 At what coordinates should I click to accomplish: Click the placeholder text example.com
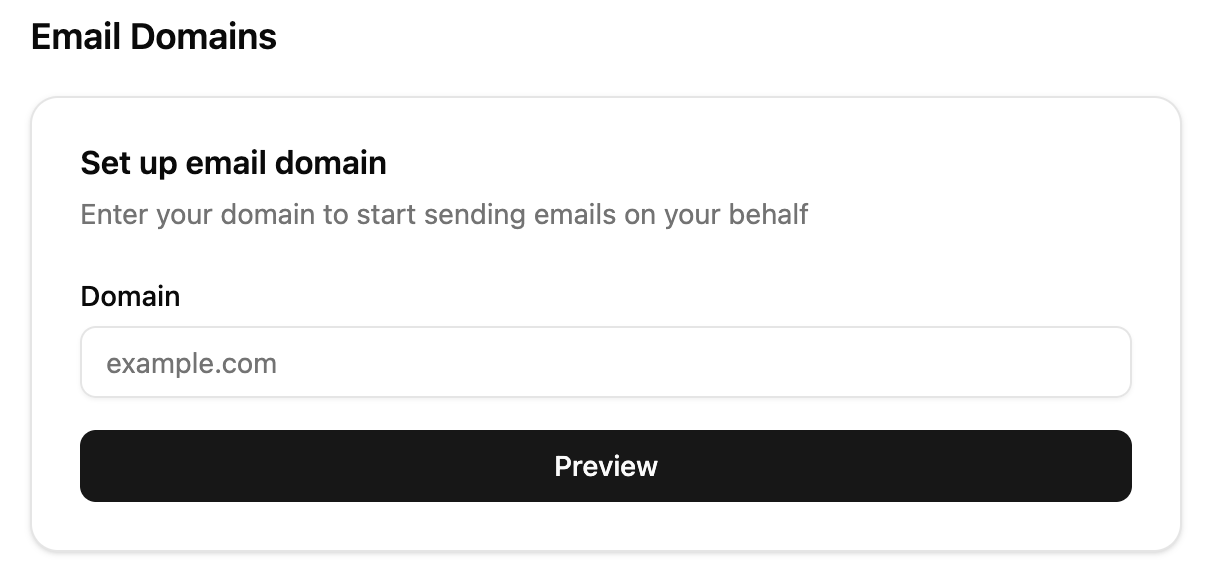tap(192, 362)
